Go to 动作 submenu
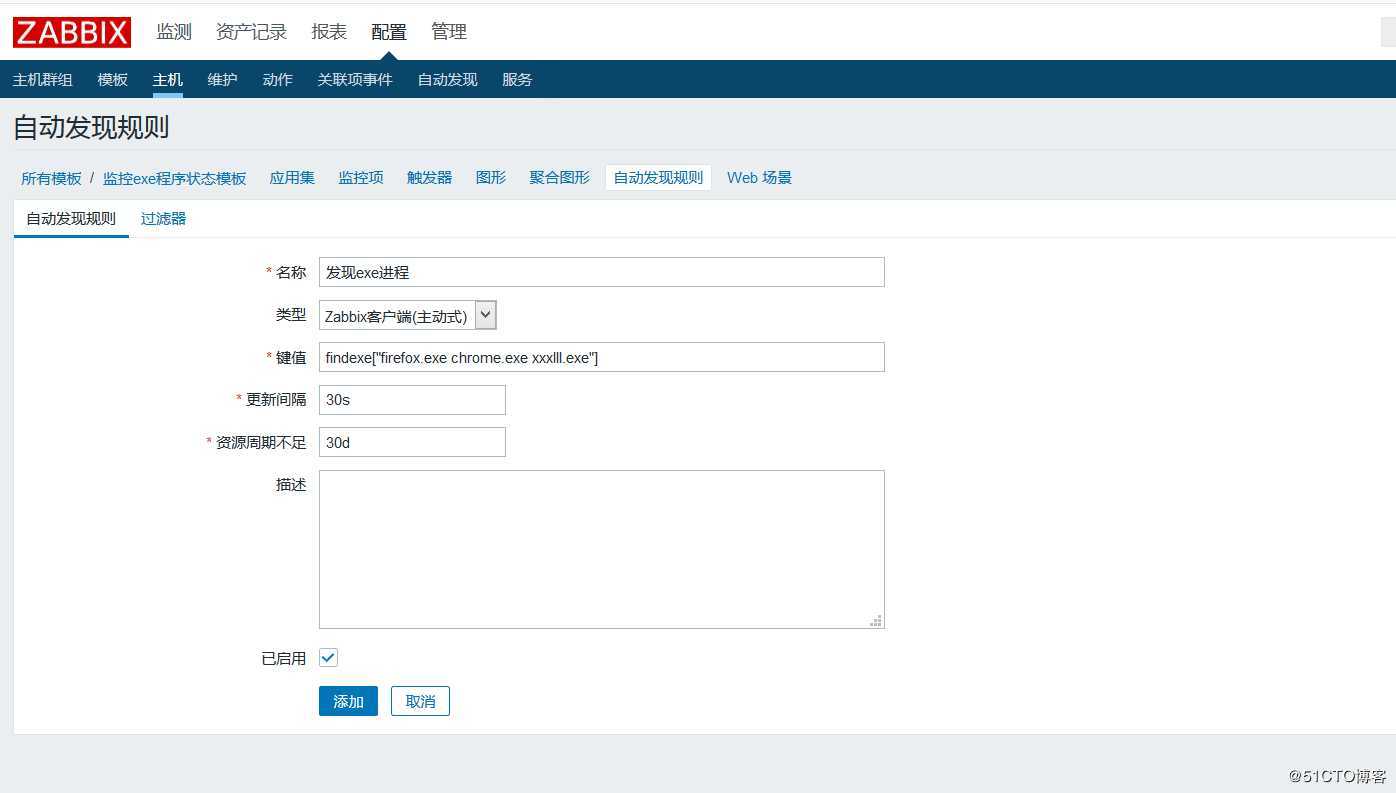 click(x=278, y=79)
